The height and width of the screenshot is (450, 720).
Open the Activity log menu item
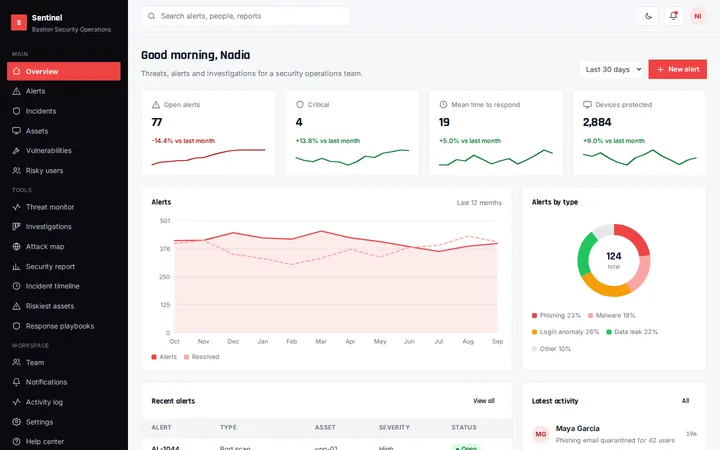coord(64,402)
